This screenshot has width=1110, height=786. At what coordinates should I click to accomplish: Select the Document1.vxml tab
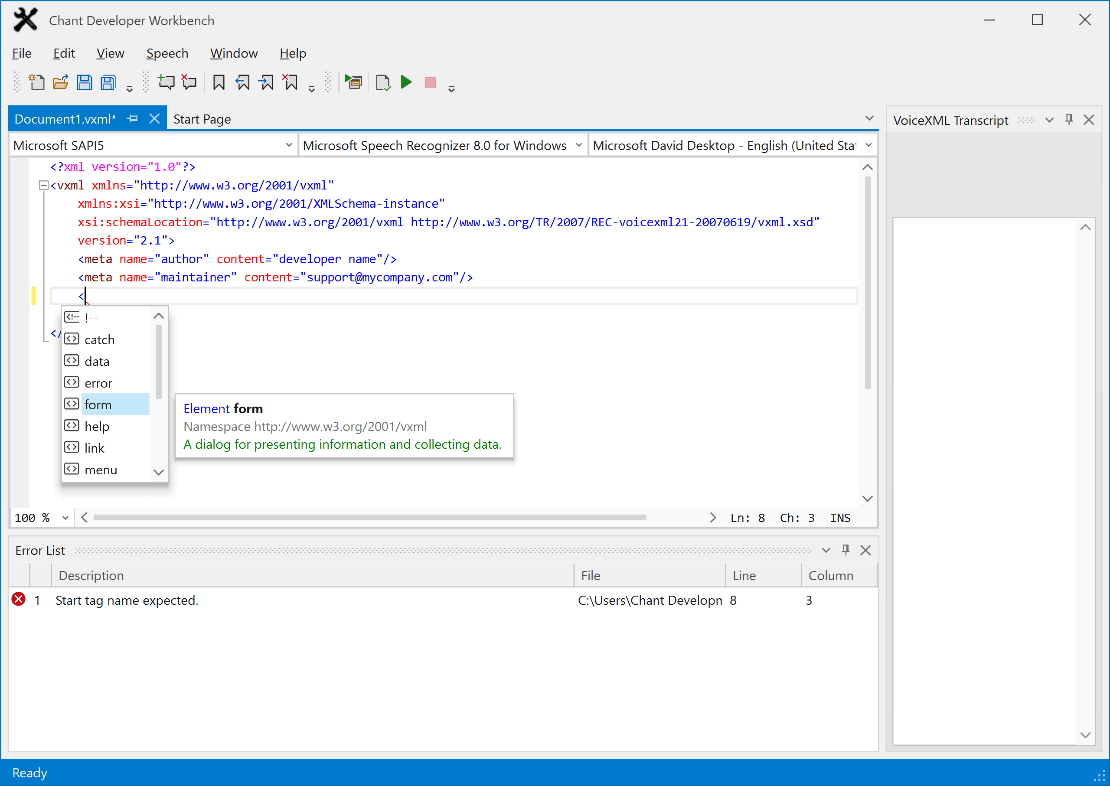pos(64,119)
